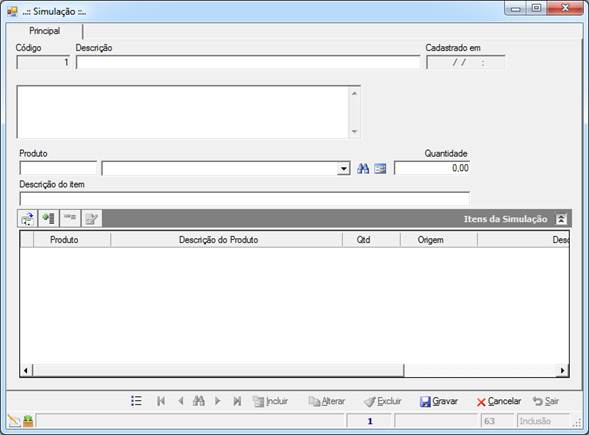Click the Incluir button
The height and width of the screenshot is (435, 589).
270,401
